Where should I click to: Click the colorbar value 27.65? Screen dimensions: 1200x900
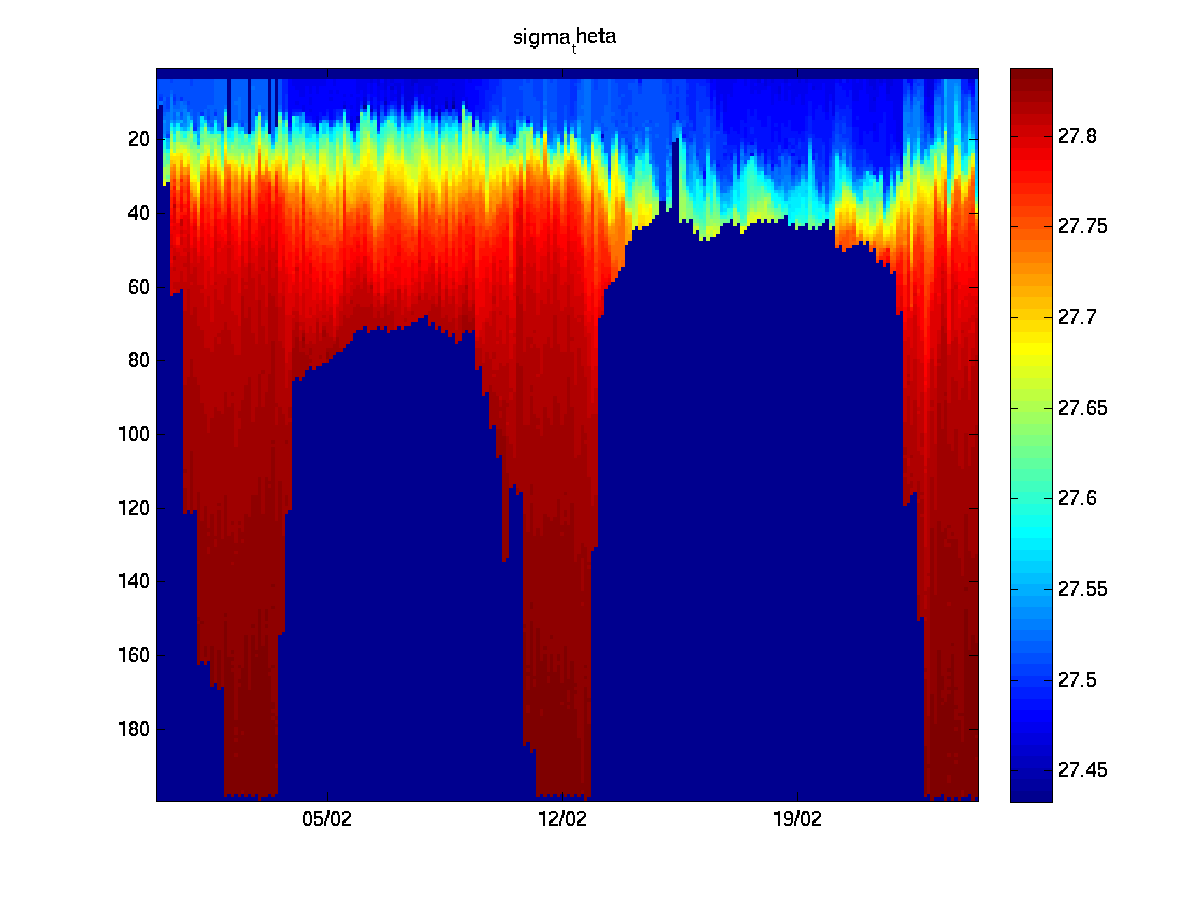pos(1082,408)
